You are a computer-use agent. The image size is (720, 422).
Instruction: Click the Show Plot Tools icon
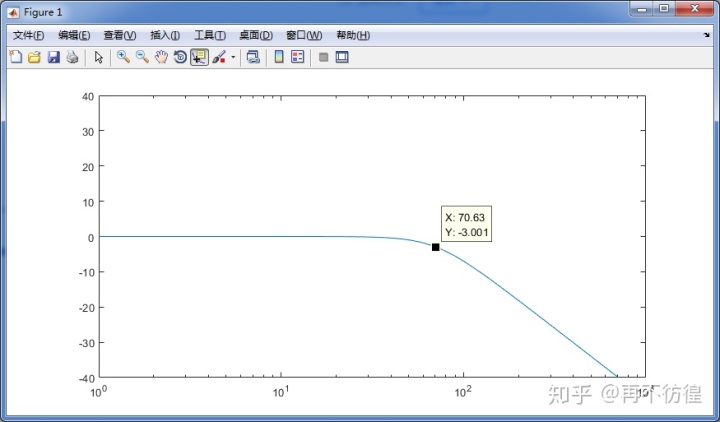(342, 57)
